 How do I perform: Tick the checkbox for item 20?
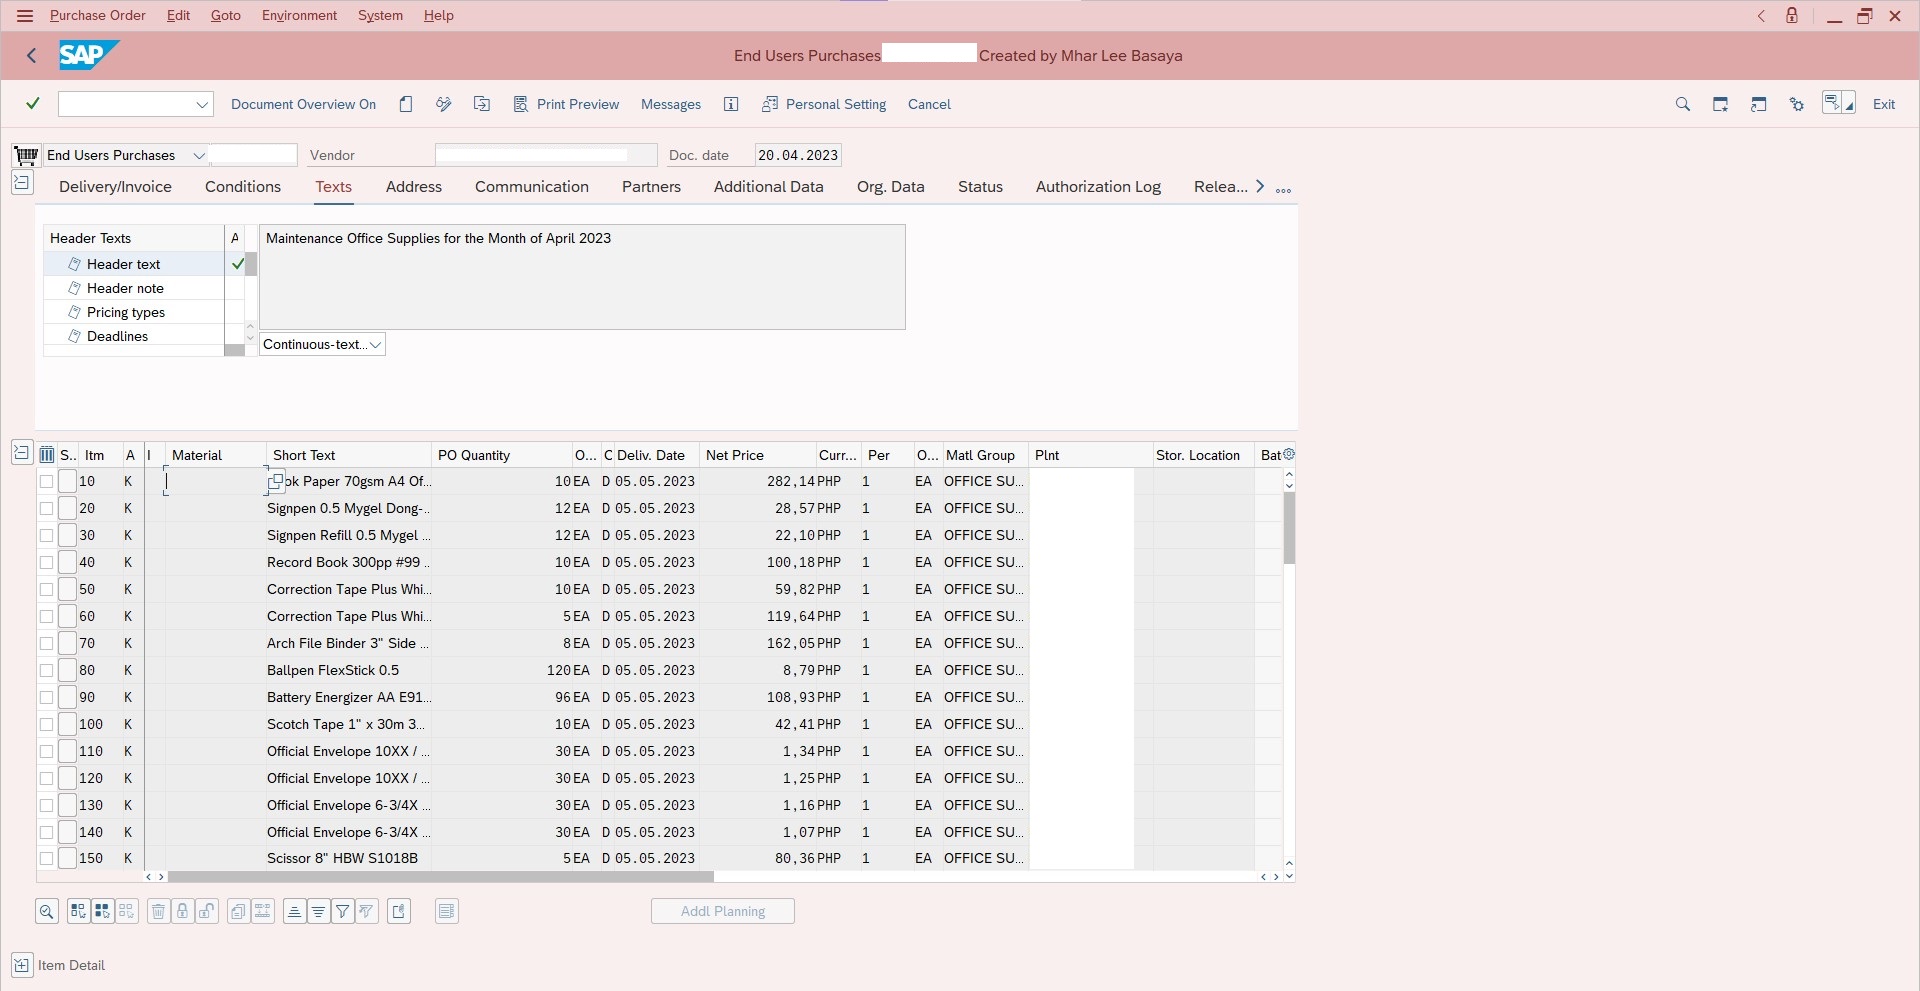point(46,509)
